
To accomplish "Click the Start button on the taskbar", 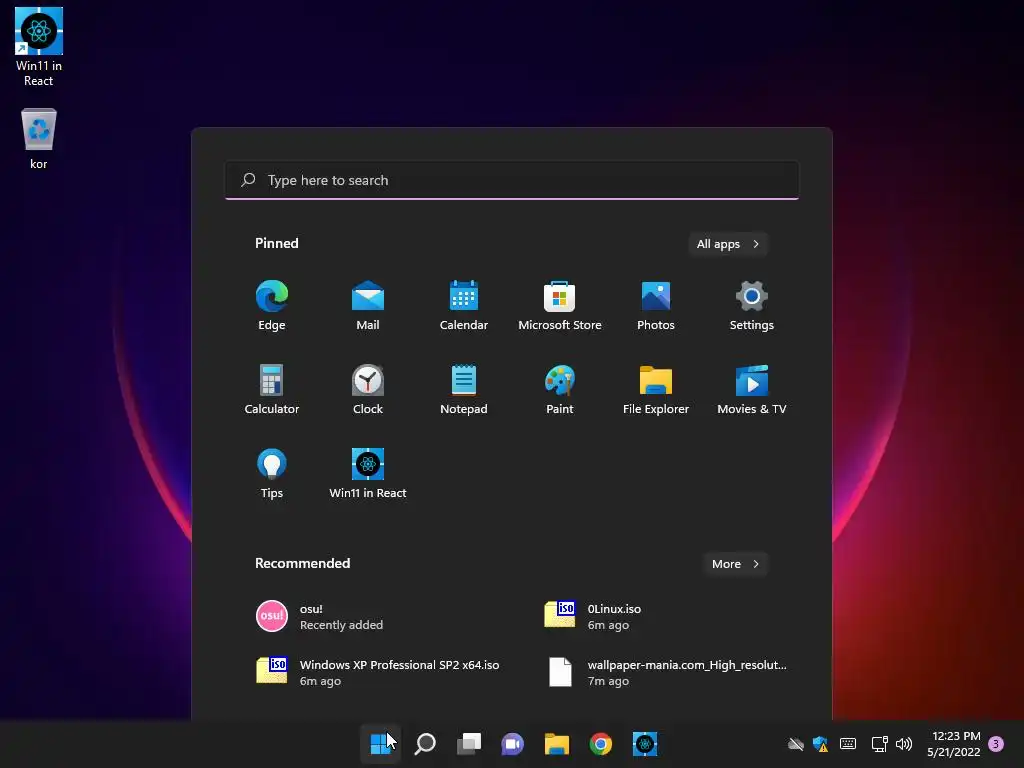I will (381, 744).
